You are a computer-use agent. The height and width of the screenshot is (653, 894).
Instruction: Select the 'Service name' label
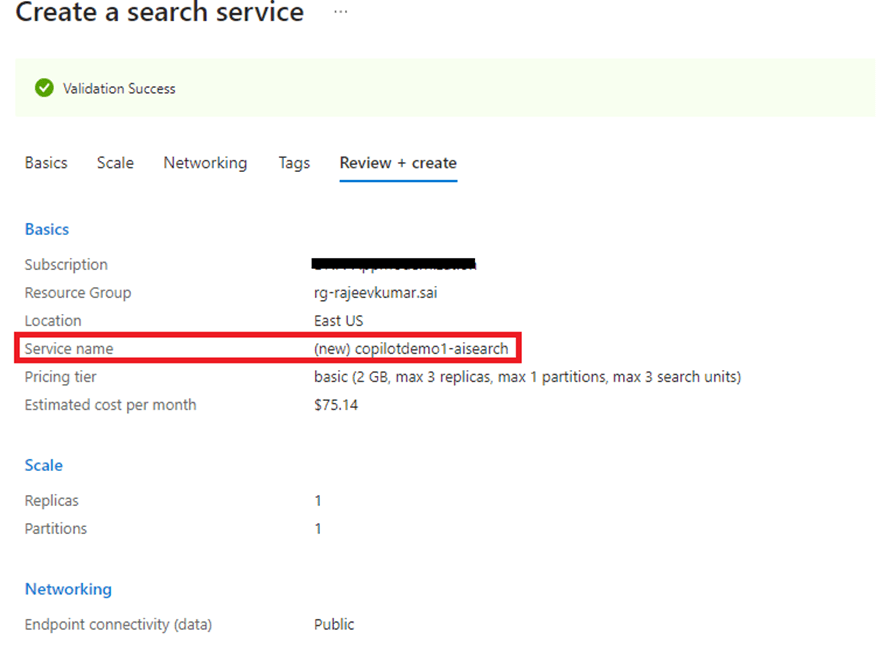click(x=69, y=348)
